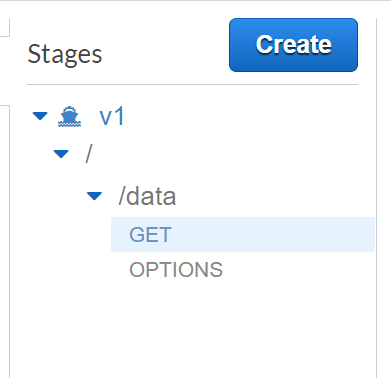Viewport: 391px width, 378px height.
Task: Start creating a new stage with Create
Action: click(x=293, y=45)
